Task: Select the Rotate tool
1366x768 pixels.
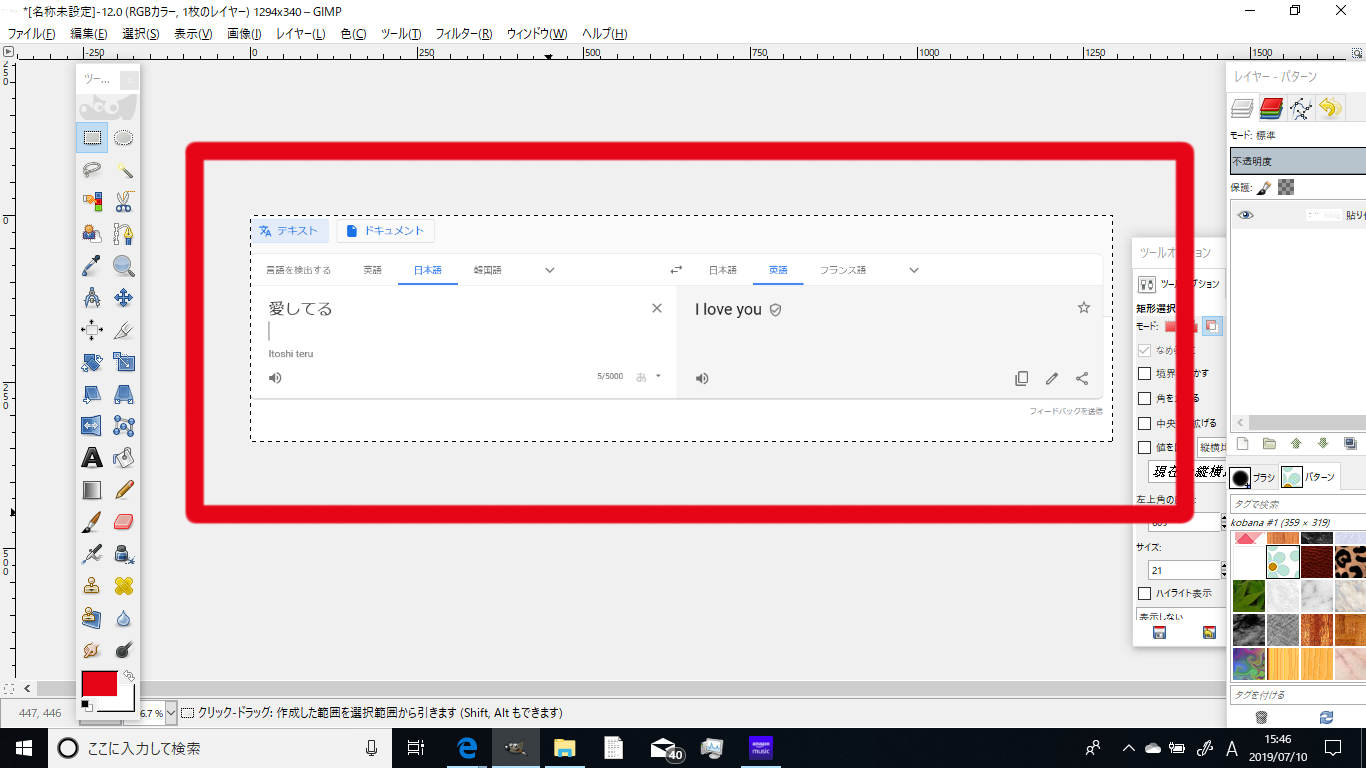Action: 92,362
